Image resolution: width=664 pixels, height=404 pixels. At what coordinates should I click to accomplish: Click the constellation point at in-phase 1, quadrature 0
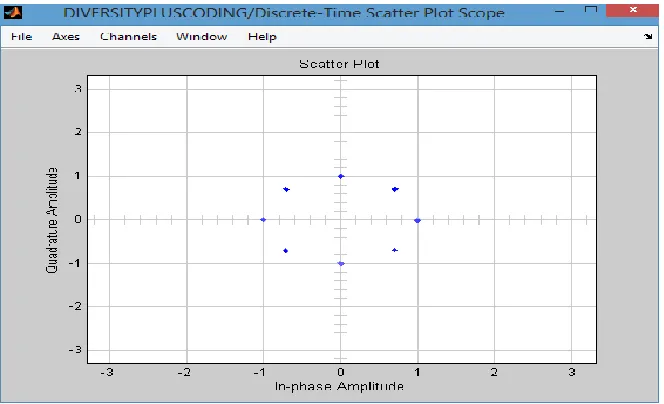tap(418, 220)
